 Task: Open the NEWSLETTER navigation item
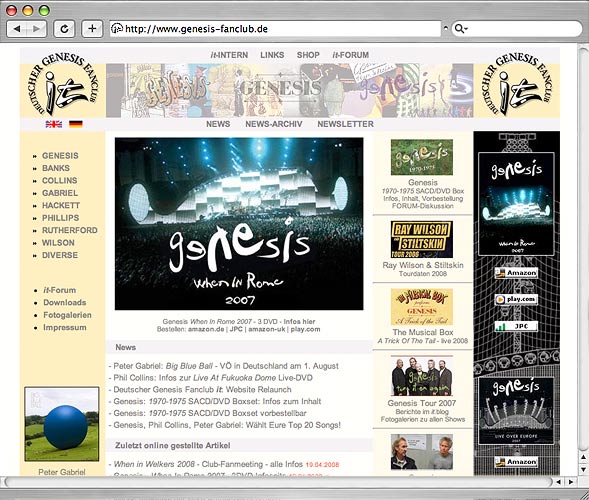coord(345,124)
